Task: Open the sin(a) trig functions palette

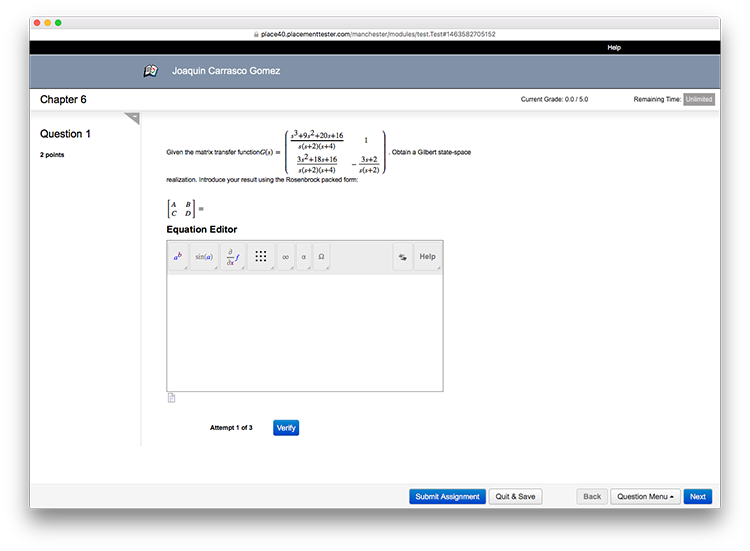Action: (204, 257)
